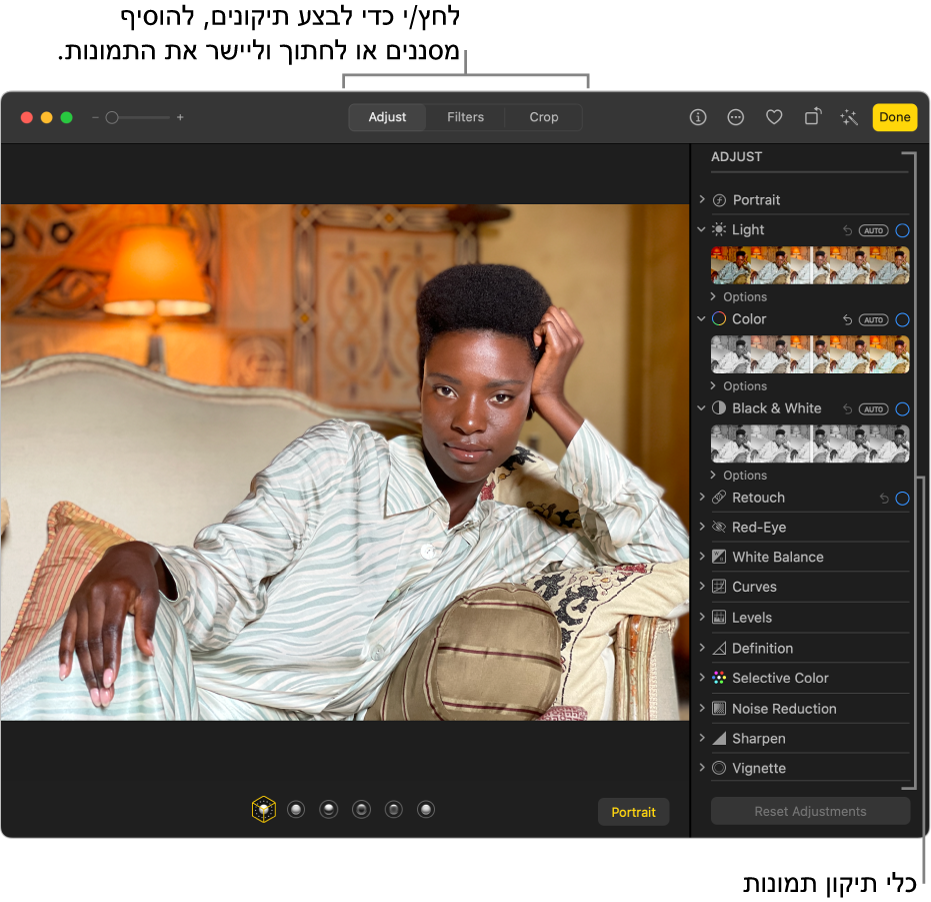Image resolution: width=931 pixels, height=902 pixels.
Task: Collapse the Black & White section
Action: pyautogui.click(x=700, y=408)
